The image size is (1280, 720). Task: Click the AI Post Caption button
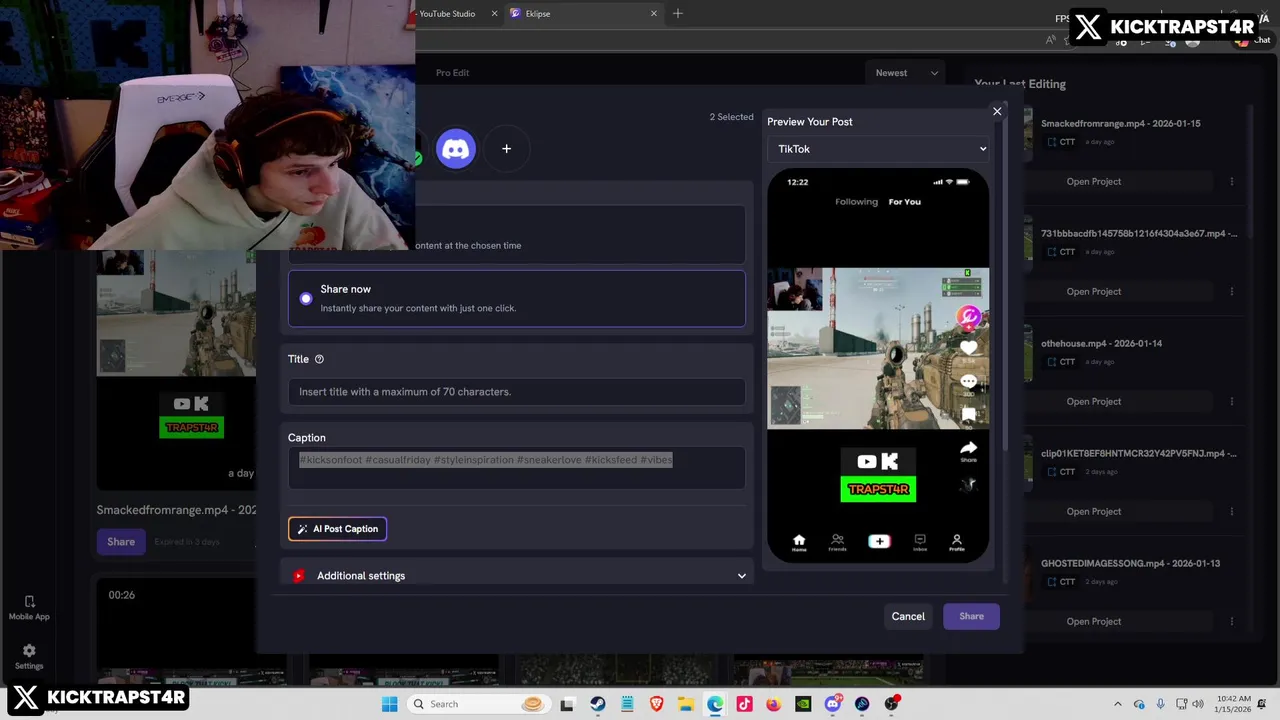[337, 529]
